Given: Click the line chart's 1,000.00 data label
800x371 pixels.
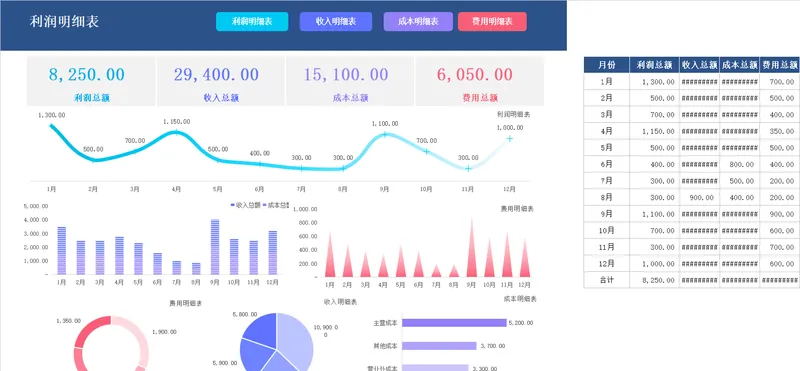Looking at the screenshot, I should [x=510, y=128].
